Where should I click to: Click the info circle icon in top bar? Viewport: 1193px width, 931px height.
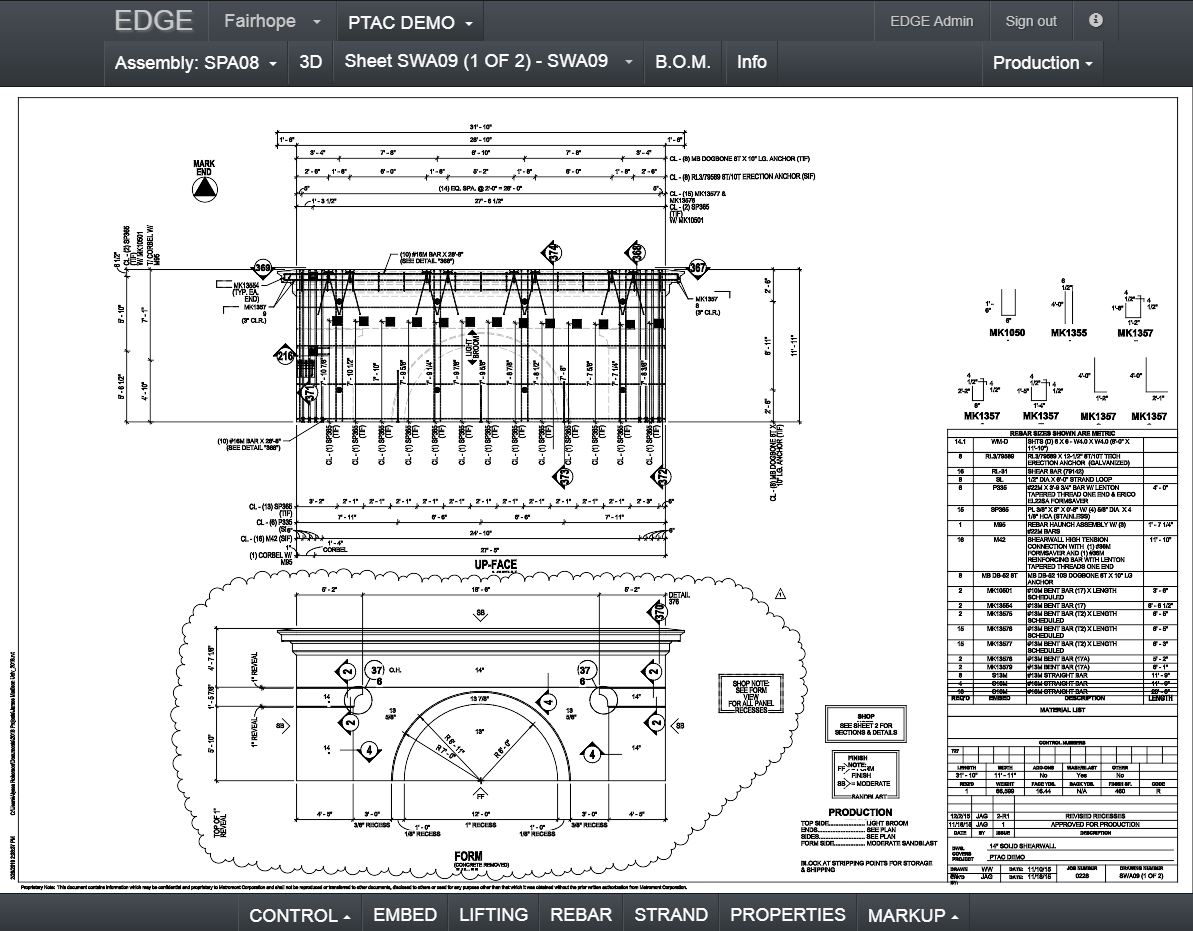pos(1095,21)
